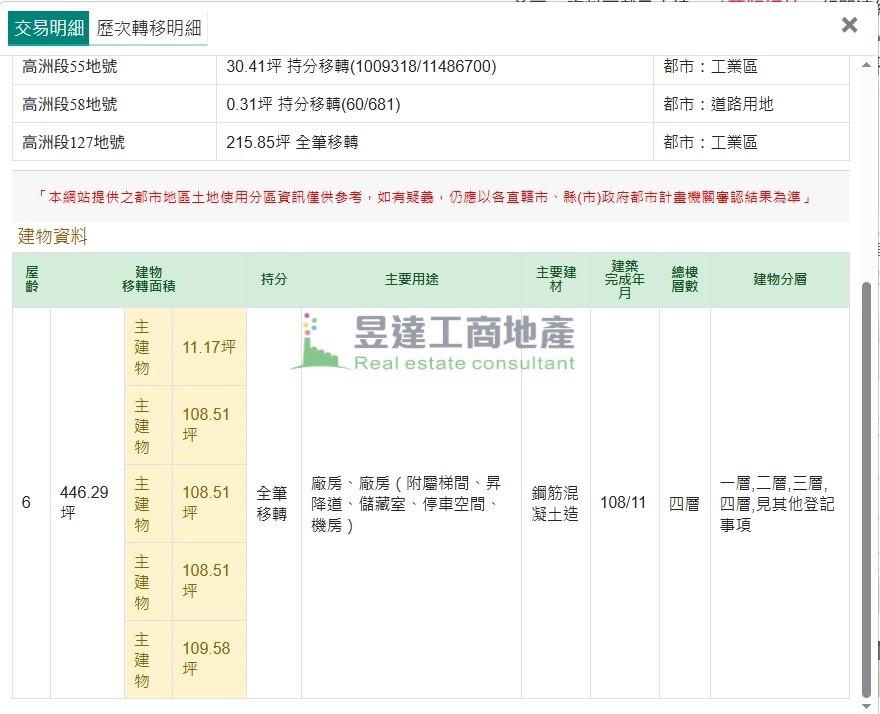
Task: Click the 建築完成年月 header cell
Action: (624, 279)
